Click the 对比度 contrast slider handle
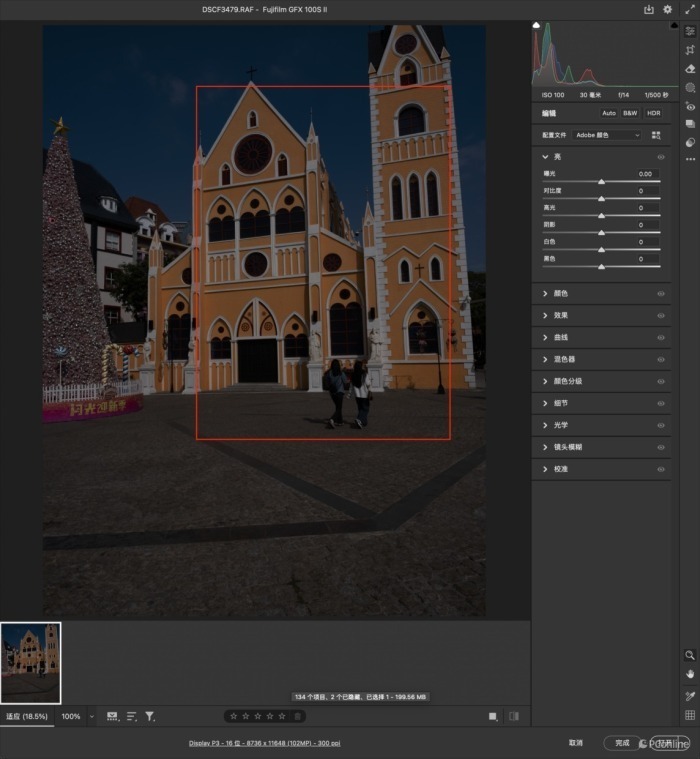Viewport: 700px width, 759px height. 601,198
